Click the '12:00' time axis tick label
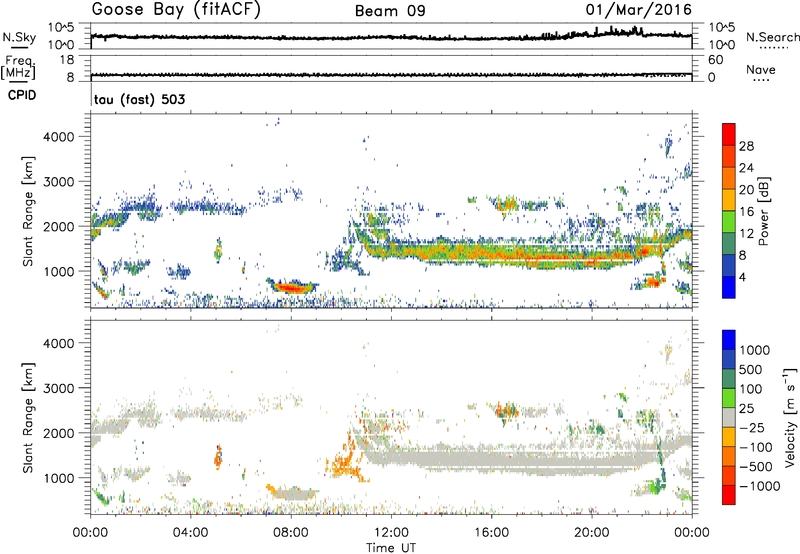800x554 pixels. [391, 533]
